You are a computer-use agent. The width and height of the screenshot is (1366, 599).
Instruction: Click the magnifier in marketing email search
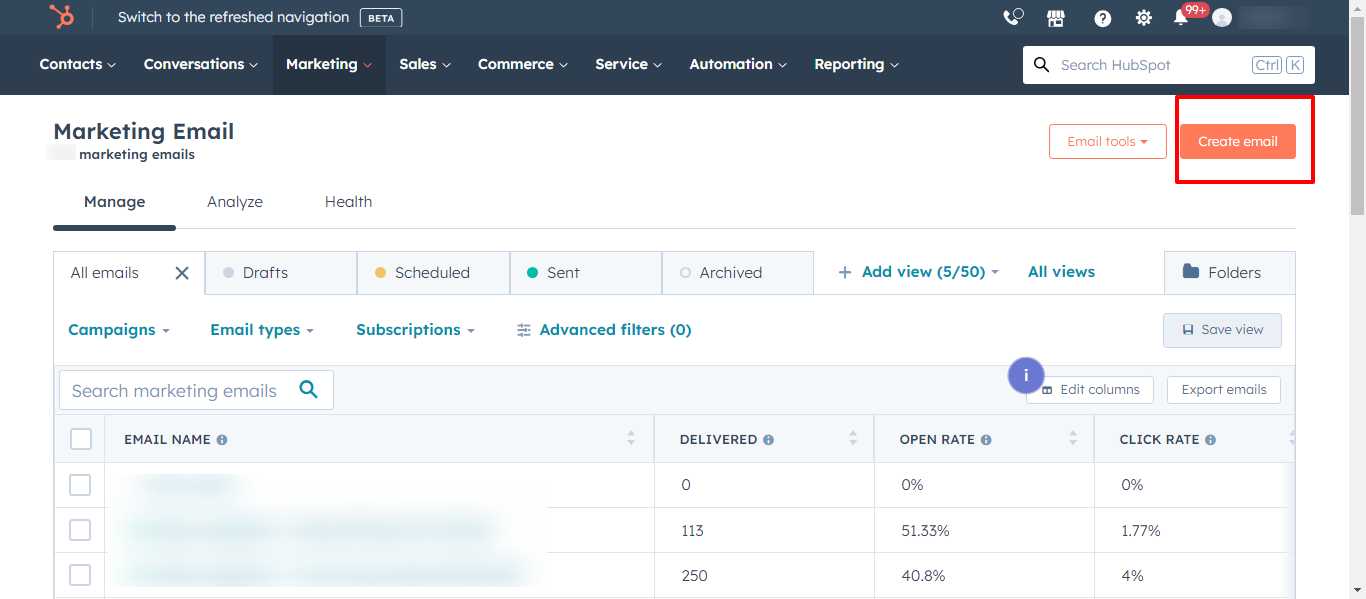(x=308, y=390)
